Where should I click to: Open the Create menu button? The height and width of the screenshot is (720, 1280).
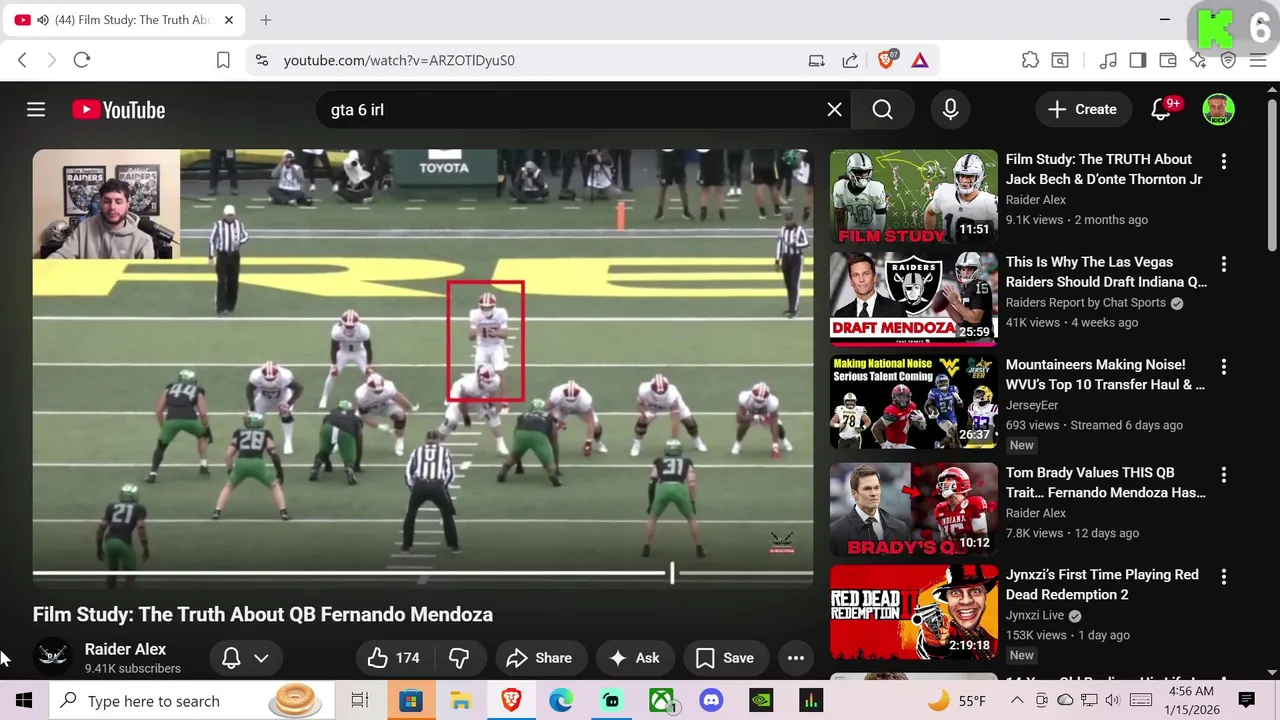(x=1082, y=110)
